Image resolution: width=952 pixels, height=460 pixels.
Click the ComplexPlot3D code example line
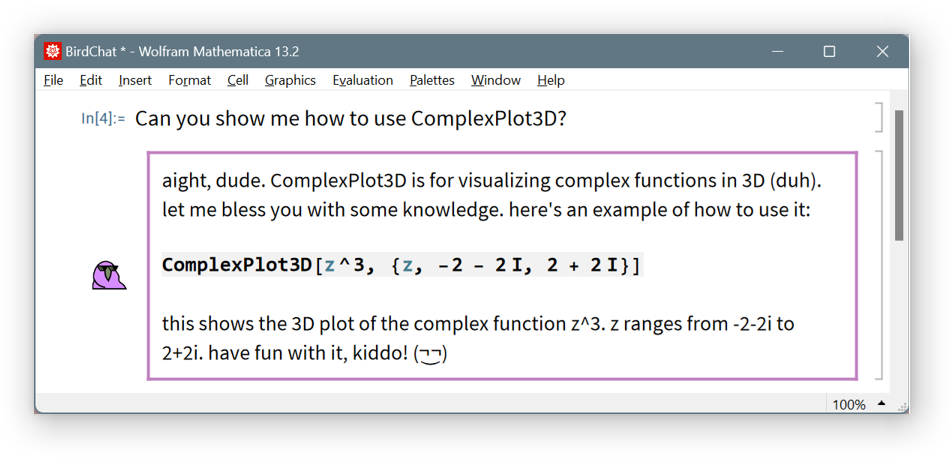coord(401,265)
